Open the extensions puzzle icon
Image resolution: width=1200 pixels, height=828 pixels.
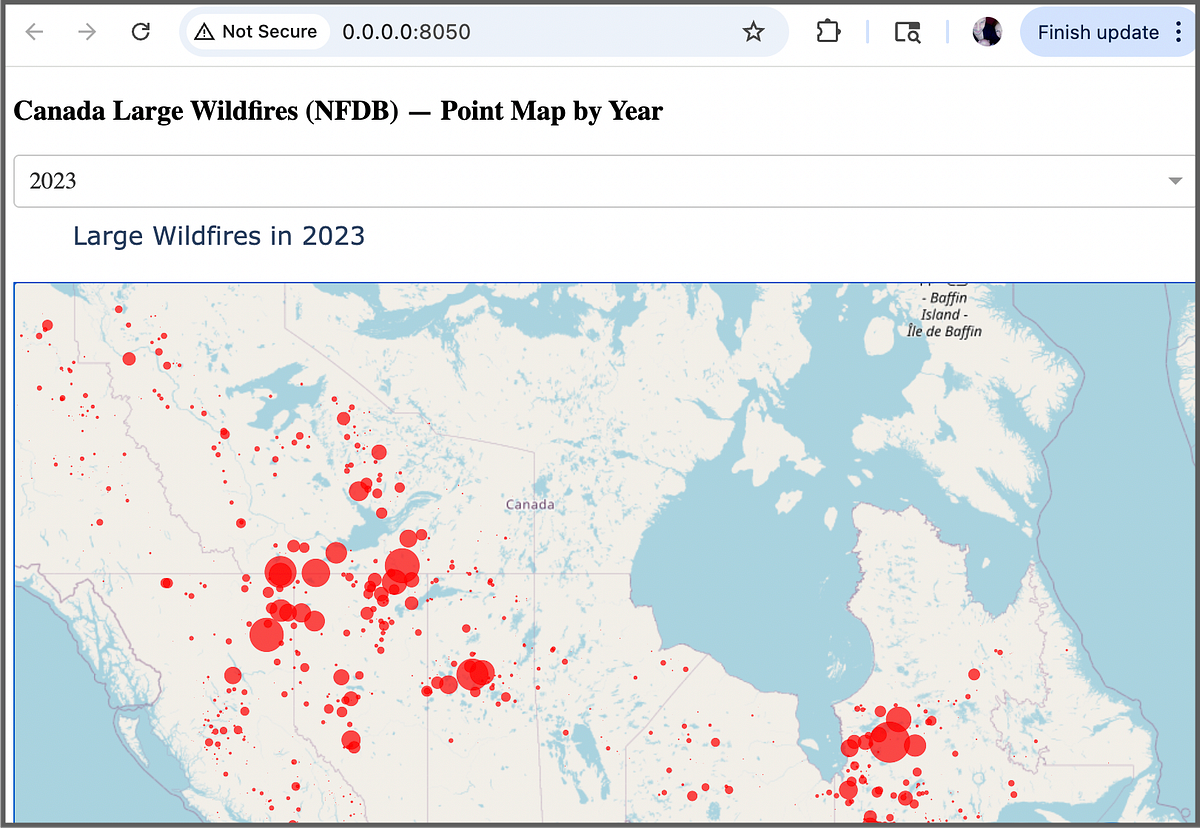(x=828, y=32)
